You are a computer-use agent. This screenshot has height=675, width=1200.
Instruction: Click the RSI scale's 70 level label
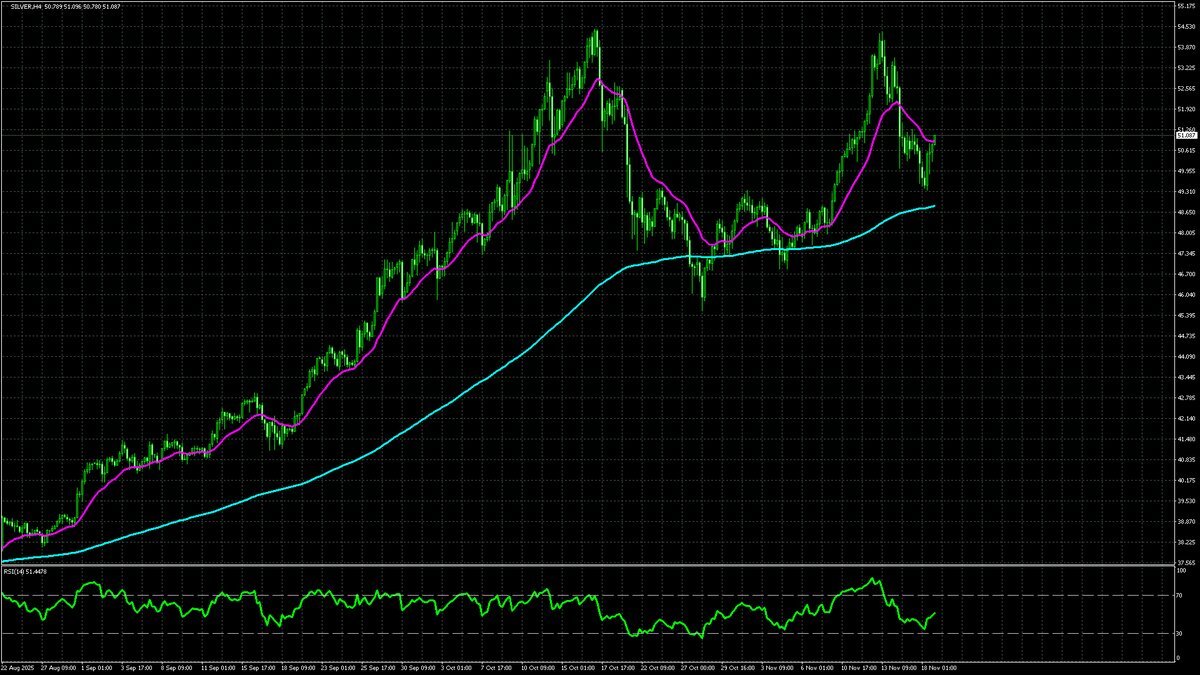[x=1181, y=596]
